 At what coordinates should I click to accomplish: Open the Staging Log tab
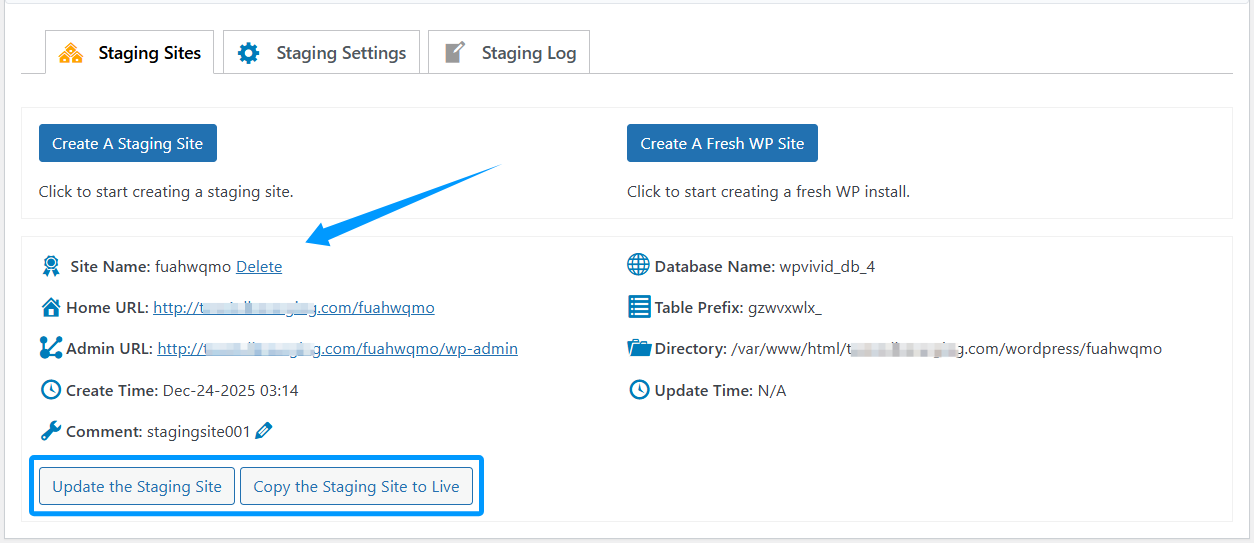(509, 53)
